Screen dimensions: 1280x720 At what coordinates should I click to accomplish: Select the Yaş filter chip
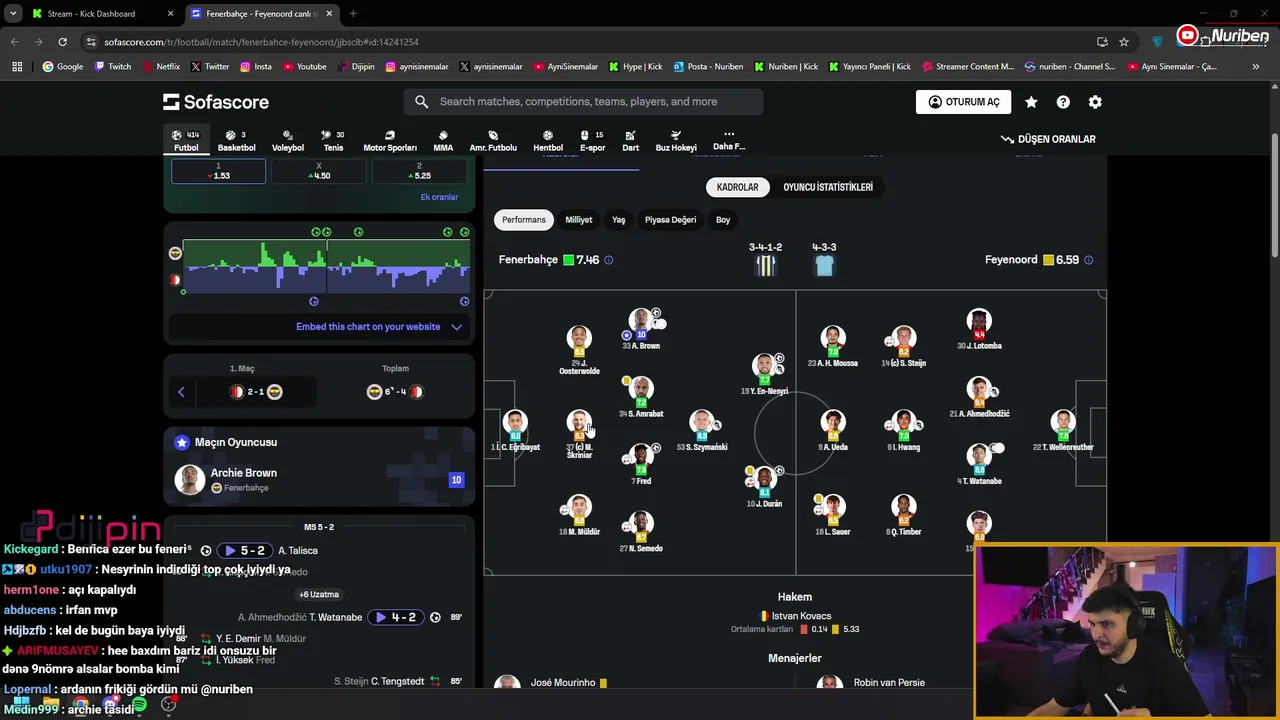pos(619,220)
